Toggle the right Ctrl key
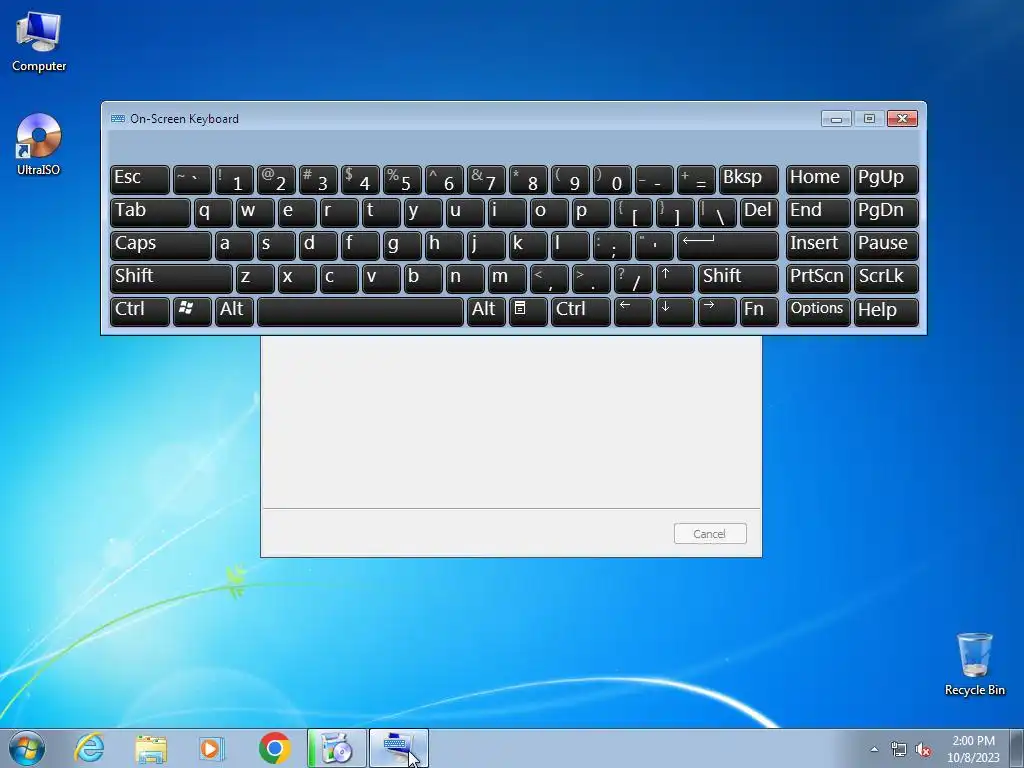 tap(581, 311)
